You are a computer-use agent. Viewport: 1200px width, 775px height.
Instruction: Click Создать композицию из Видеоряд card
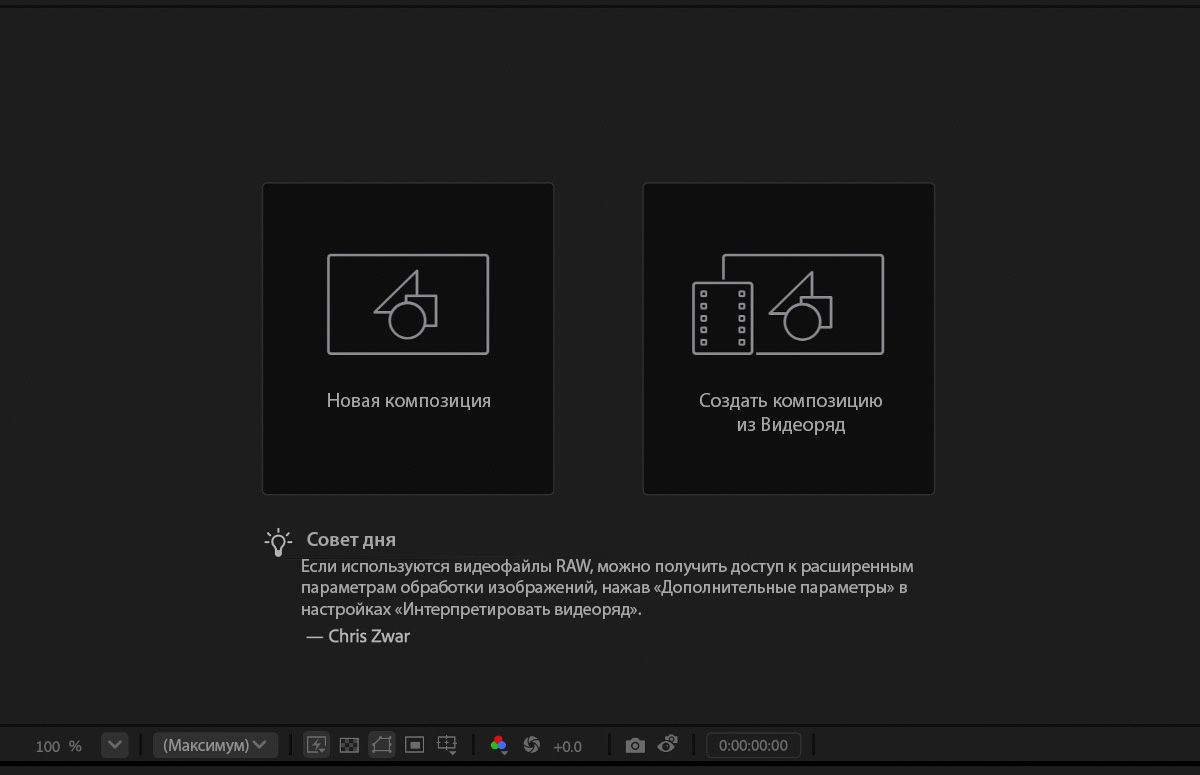pyautogui.click(x=789, y=338)
